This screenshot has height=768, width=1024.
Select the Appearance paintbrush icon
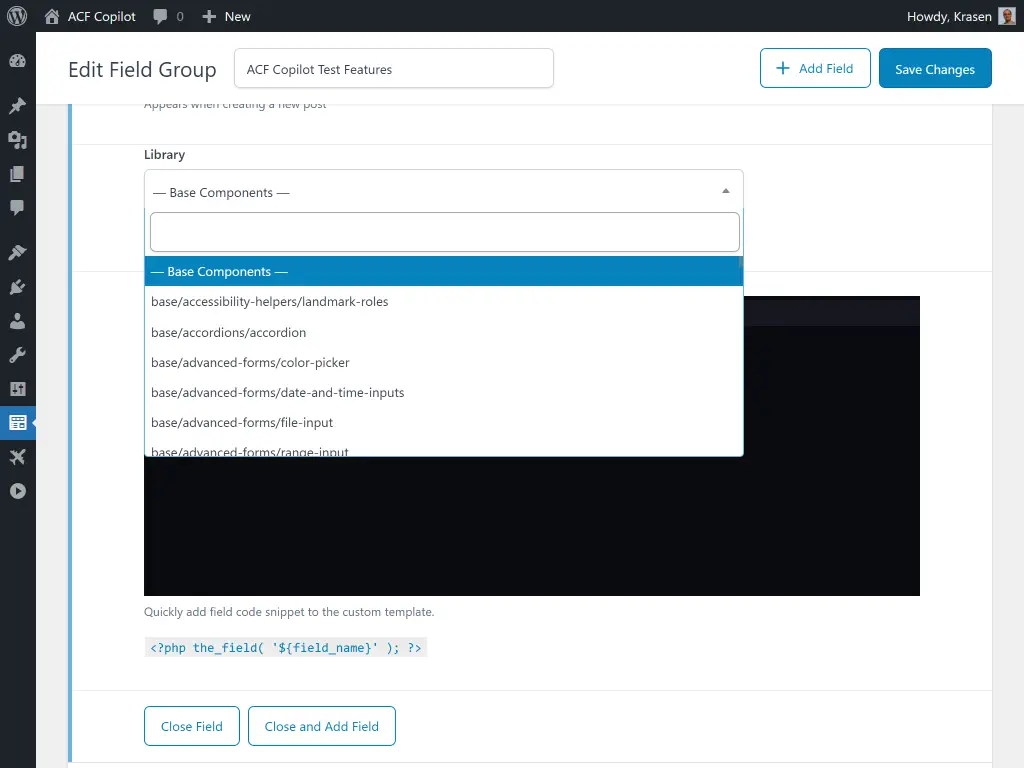point(18,252)
